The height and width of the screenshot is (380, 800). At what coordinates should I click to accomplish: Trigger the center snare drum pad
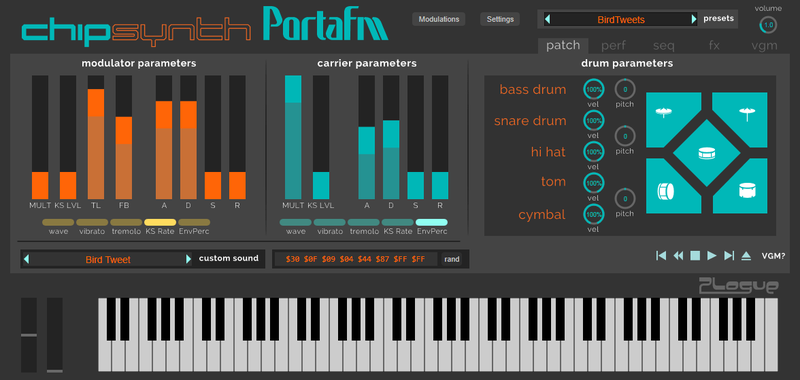click(707, 153)
